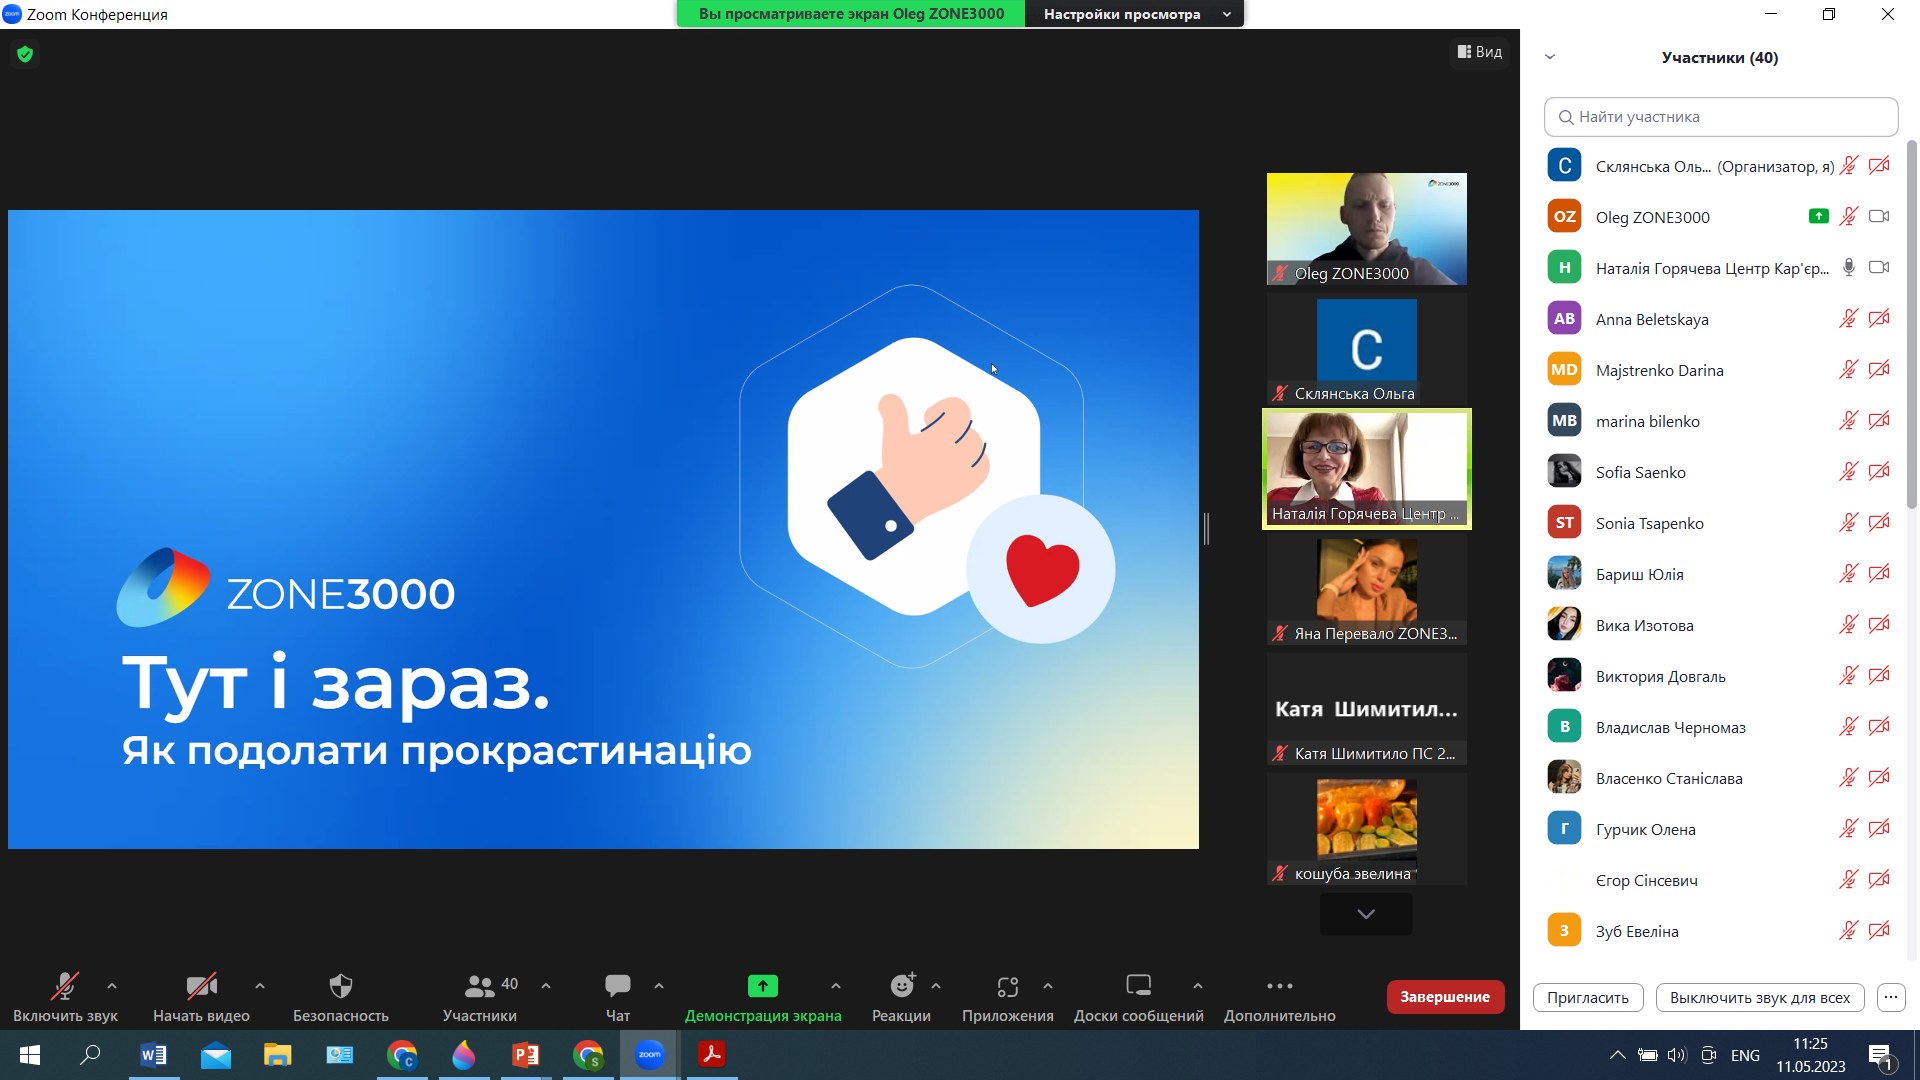Open File Explorer from the taskbar
The height and width of the screenshot is (1080, 1920).
(277, 1055)
